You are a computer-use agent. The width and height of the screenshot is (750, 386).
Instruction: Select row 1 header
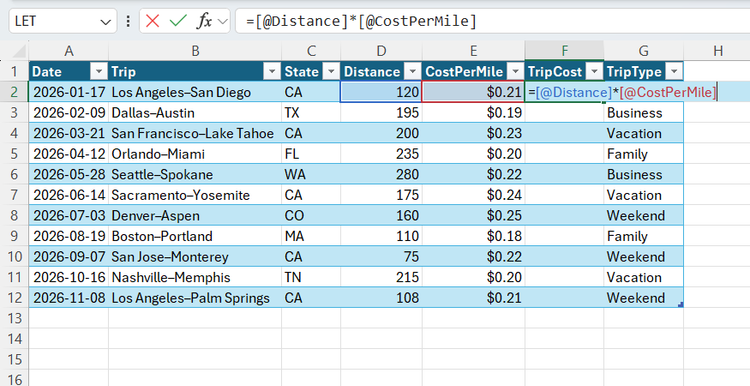coord(14,72)
